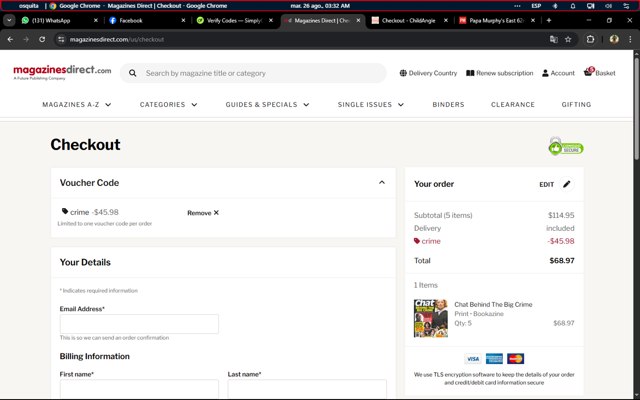Focus the Email Address field
The height and width of the screenshot is (400, 640).
pos(139,324)
